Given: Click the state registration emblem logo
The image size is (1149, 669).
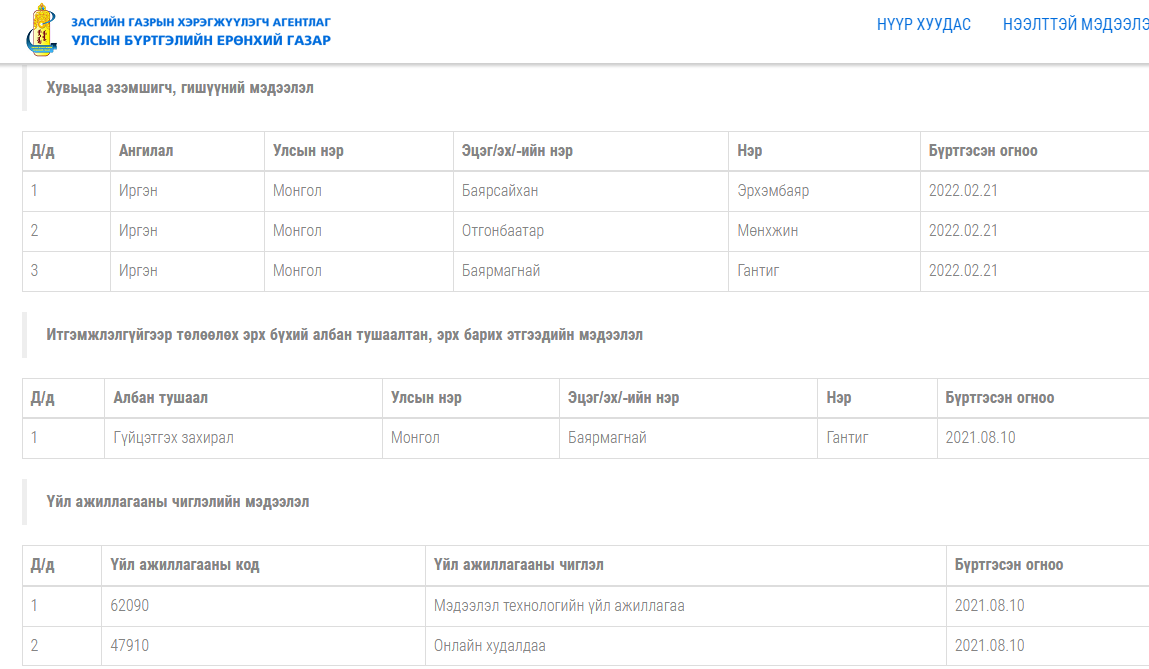Looking at the screenshot, I should coord(41,30).
